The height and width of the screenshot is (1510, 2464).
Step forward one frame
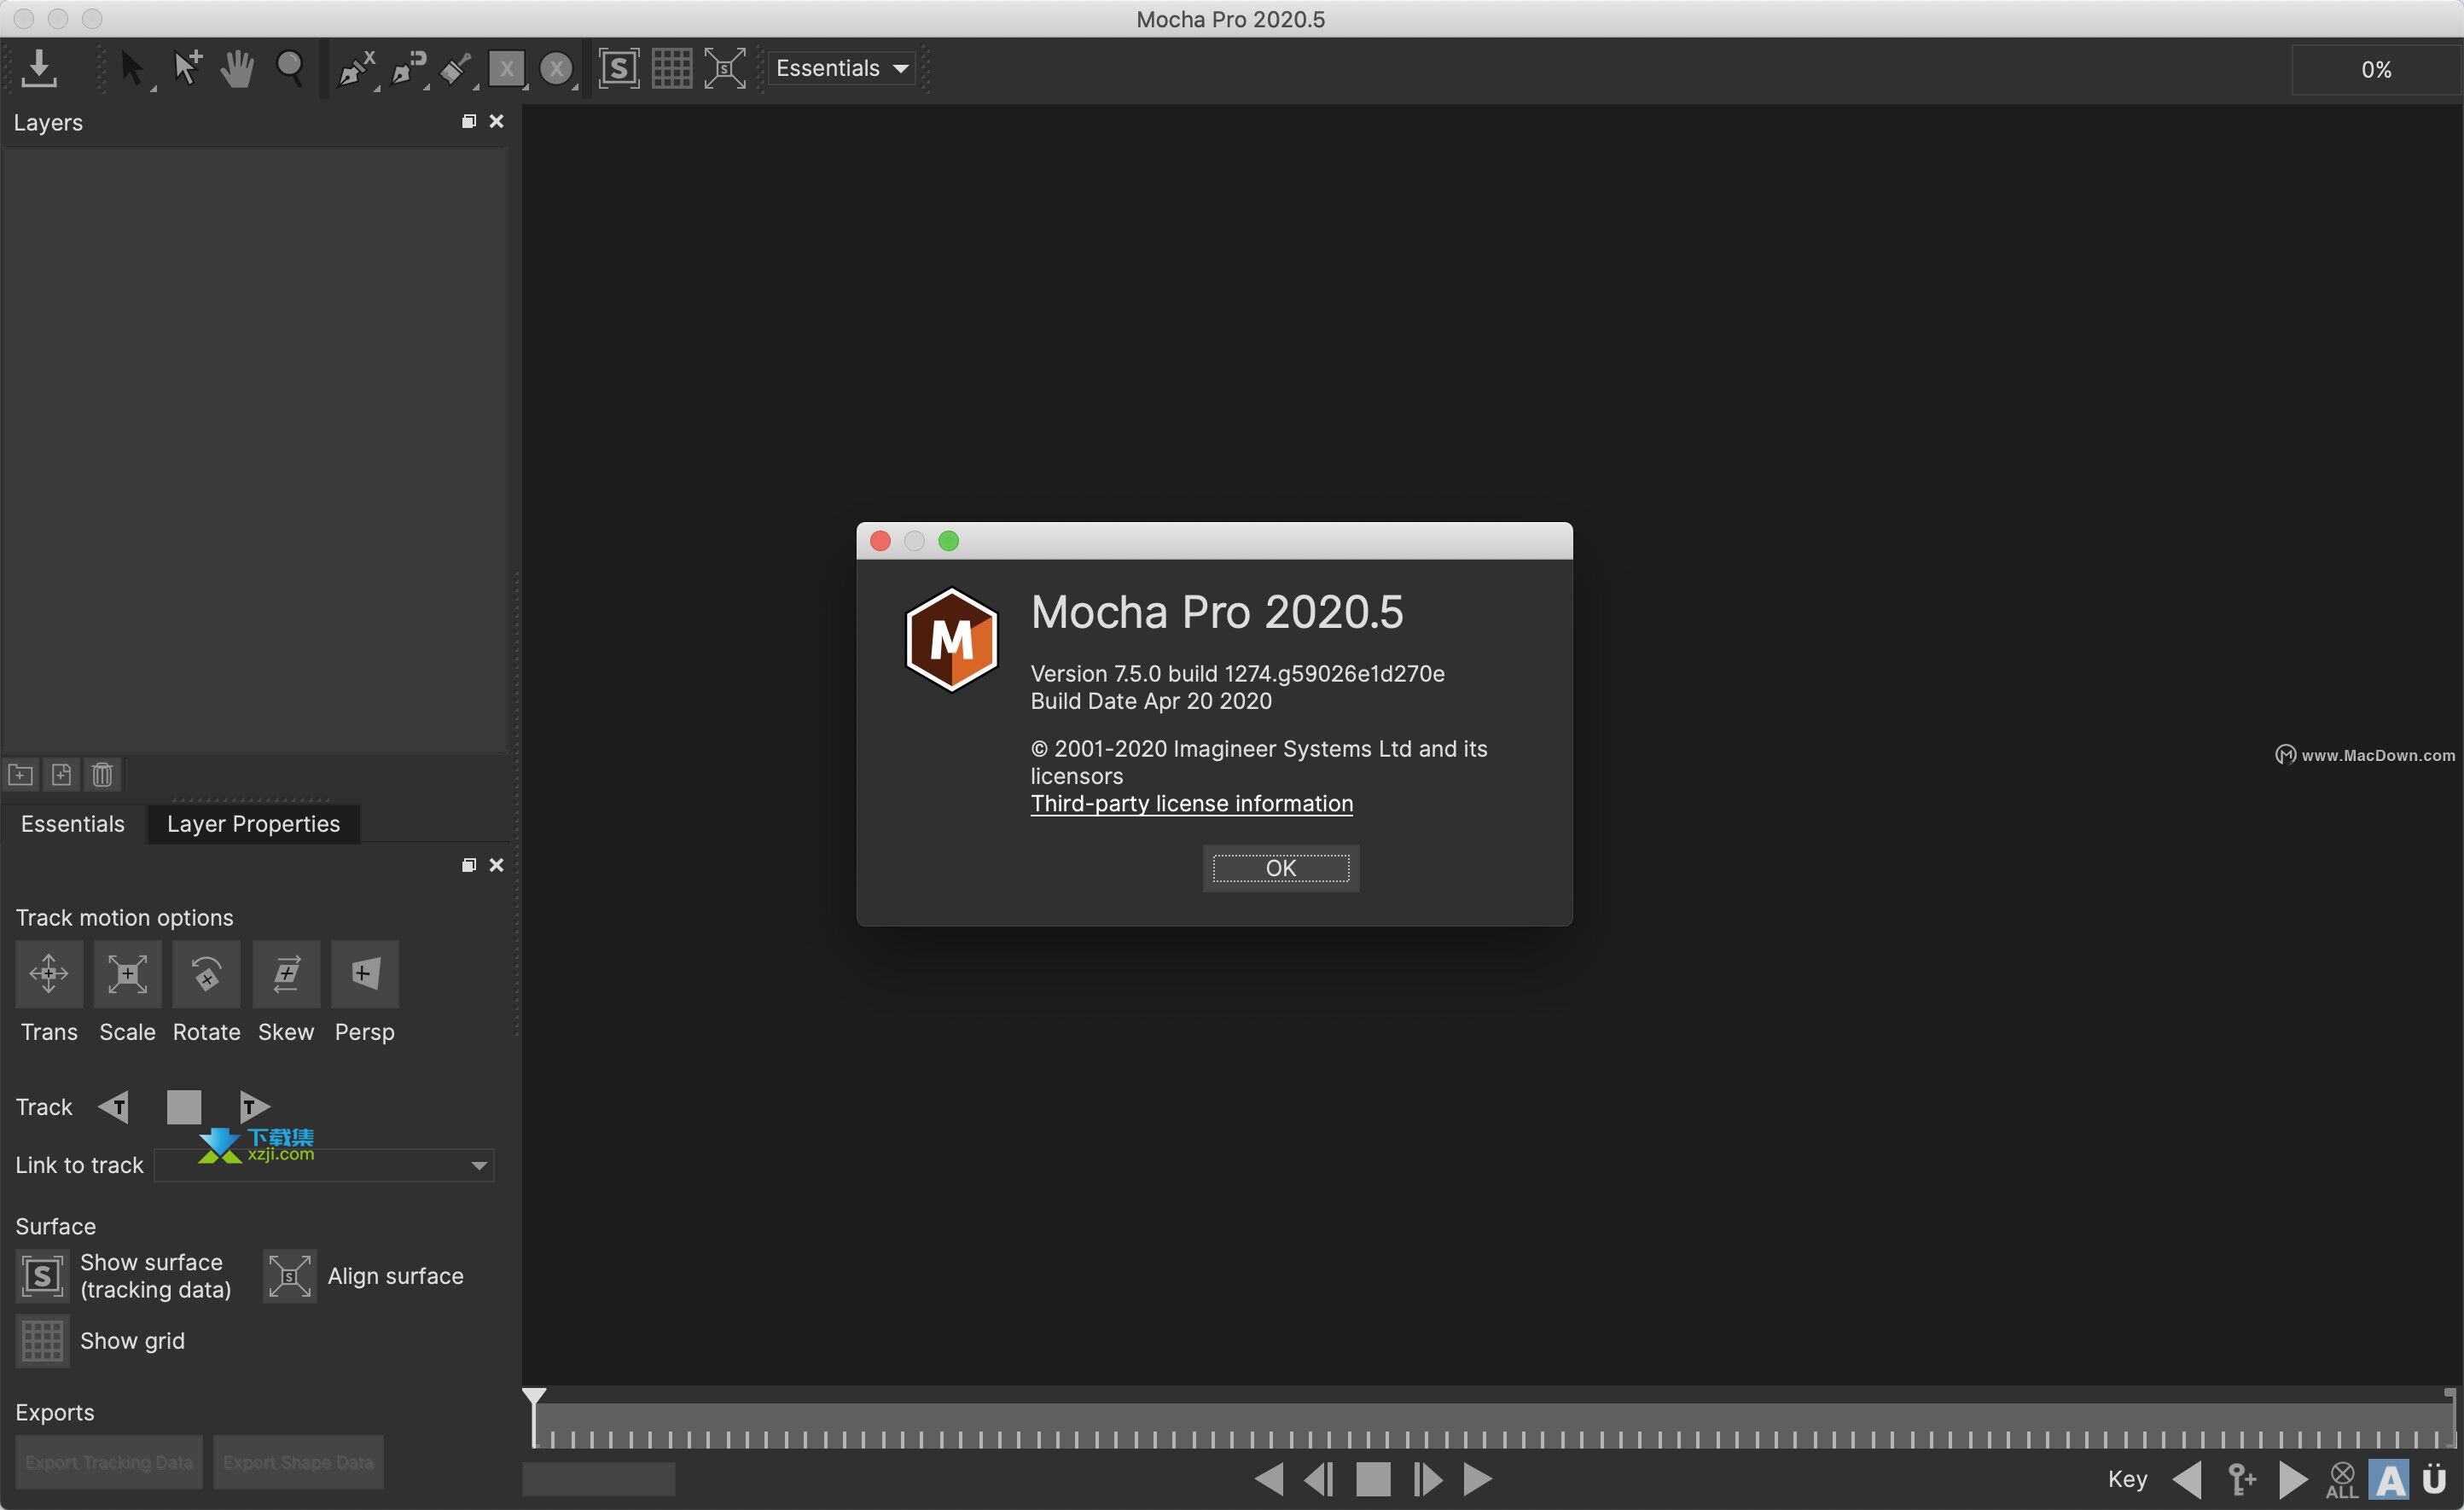pyautogui.click(x=1427, y=1480)
